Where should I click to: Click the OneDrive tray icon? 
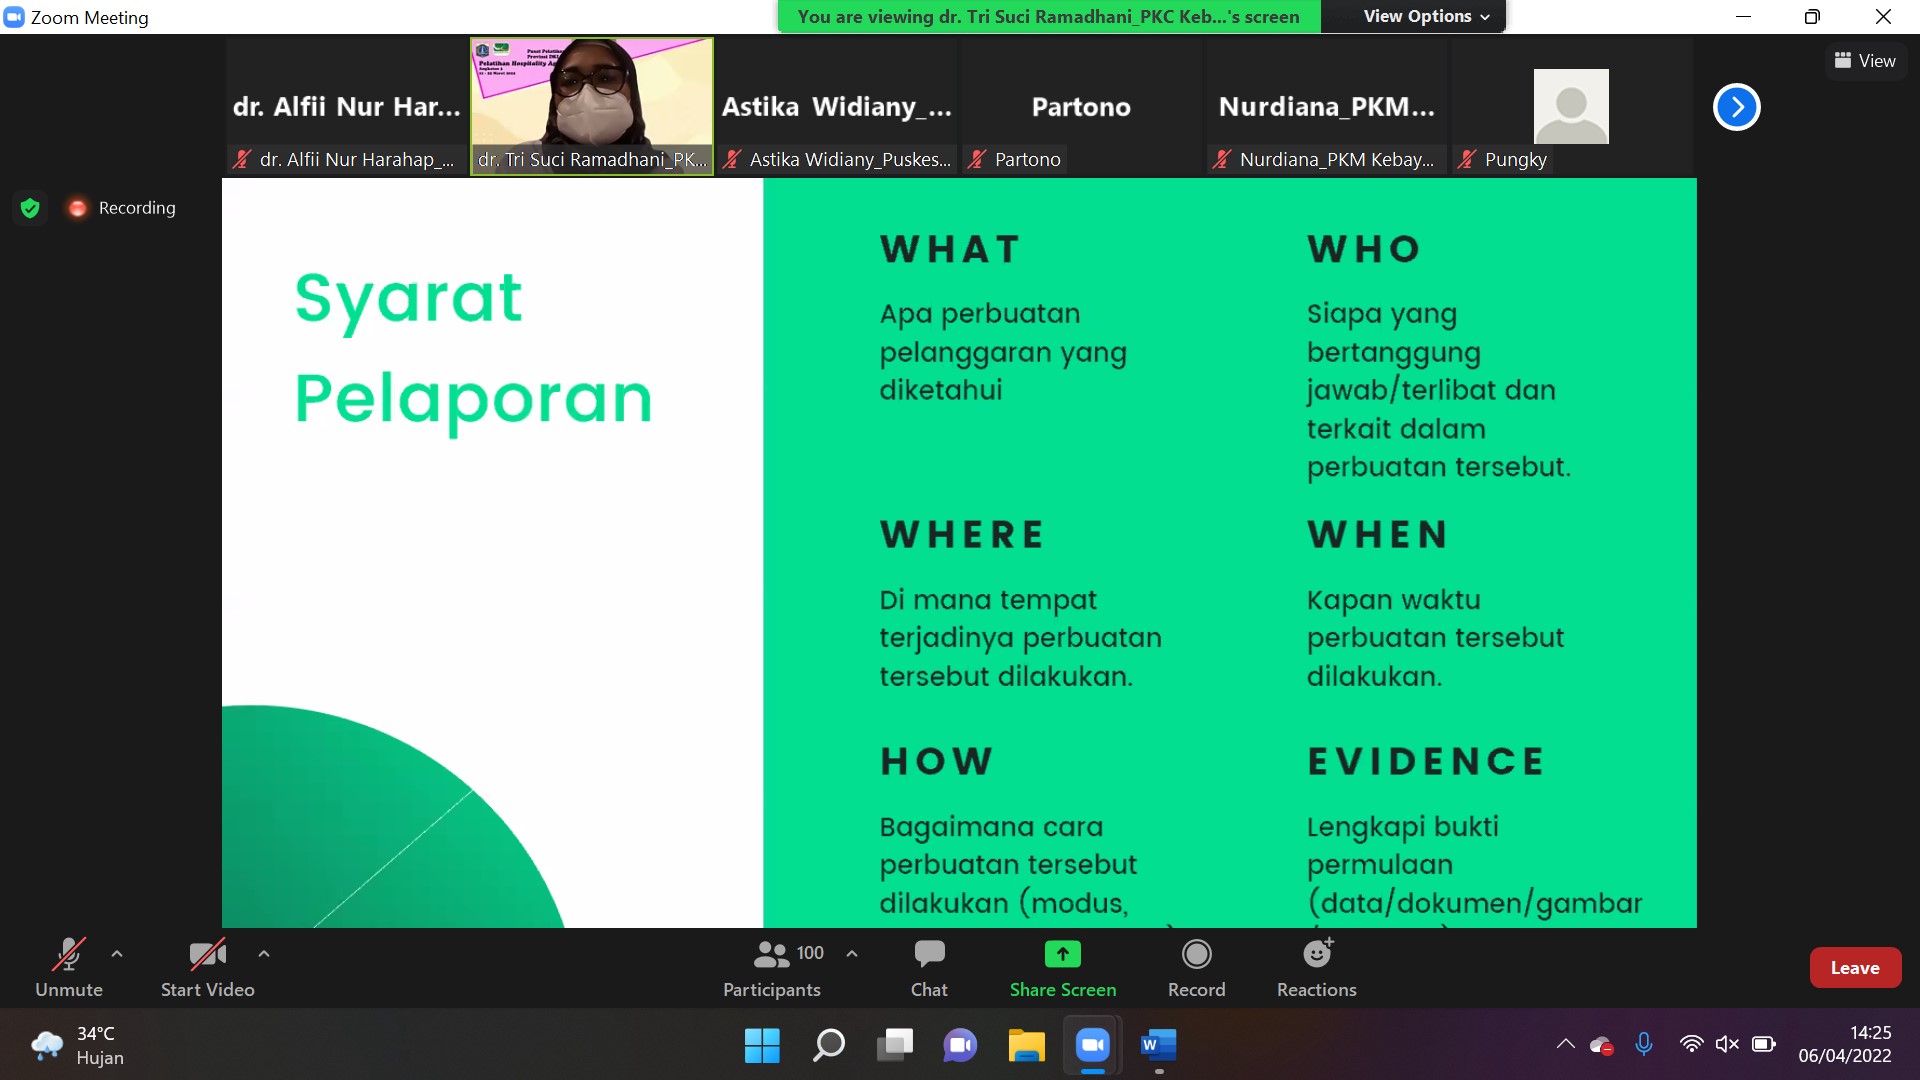coord(1601,1045)
